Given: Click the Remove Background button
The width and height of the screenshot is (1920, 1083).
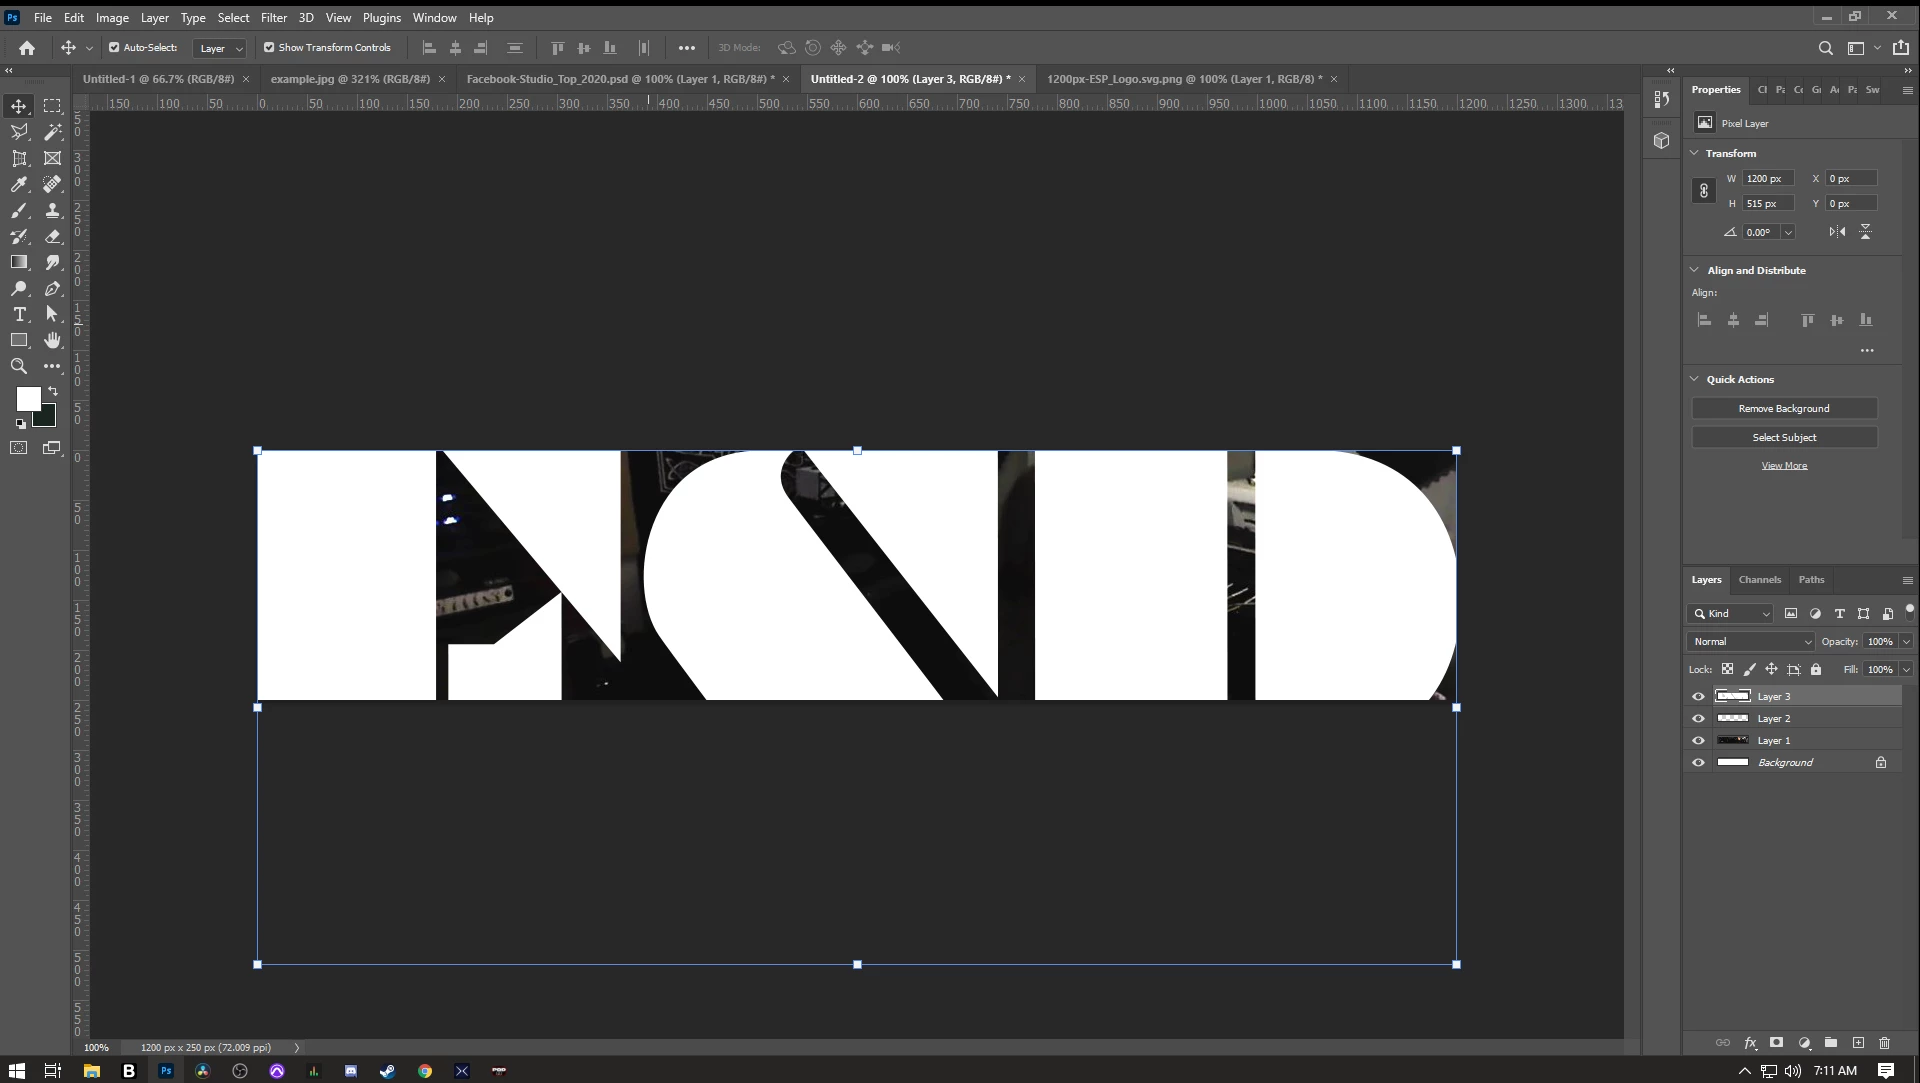Looking at the screenshot, I should tap(1784, 408).
